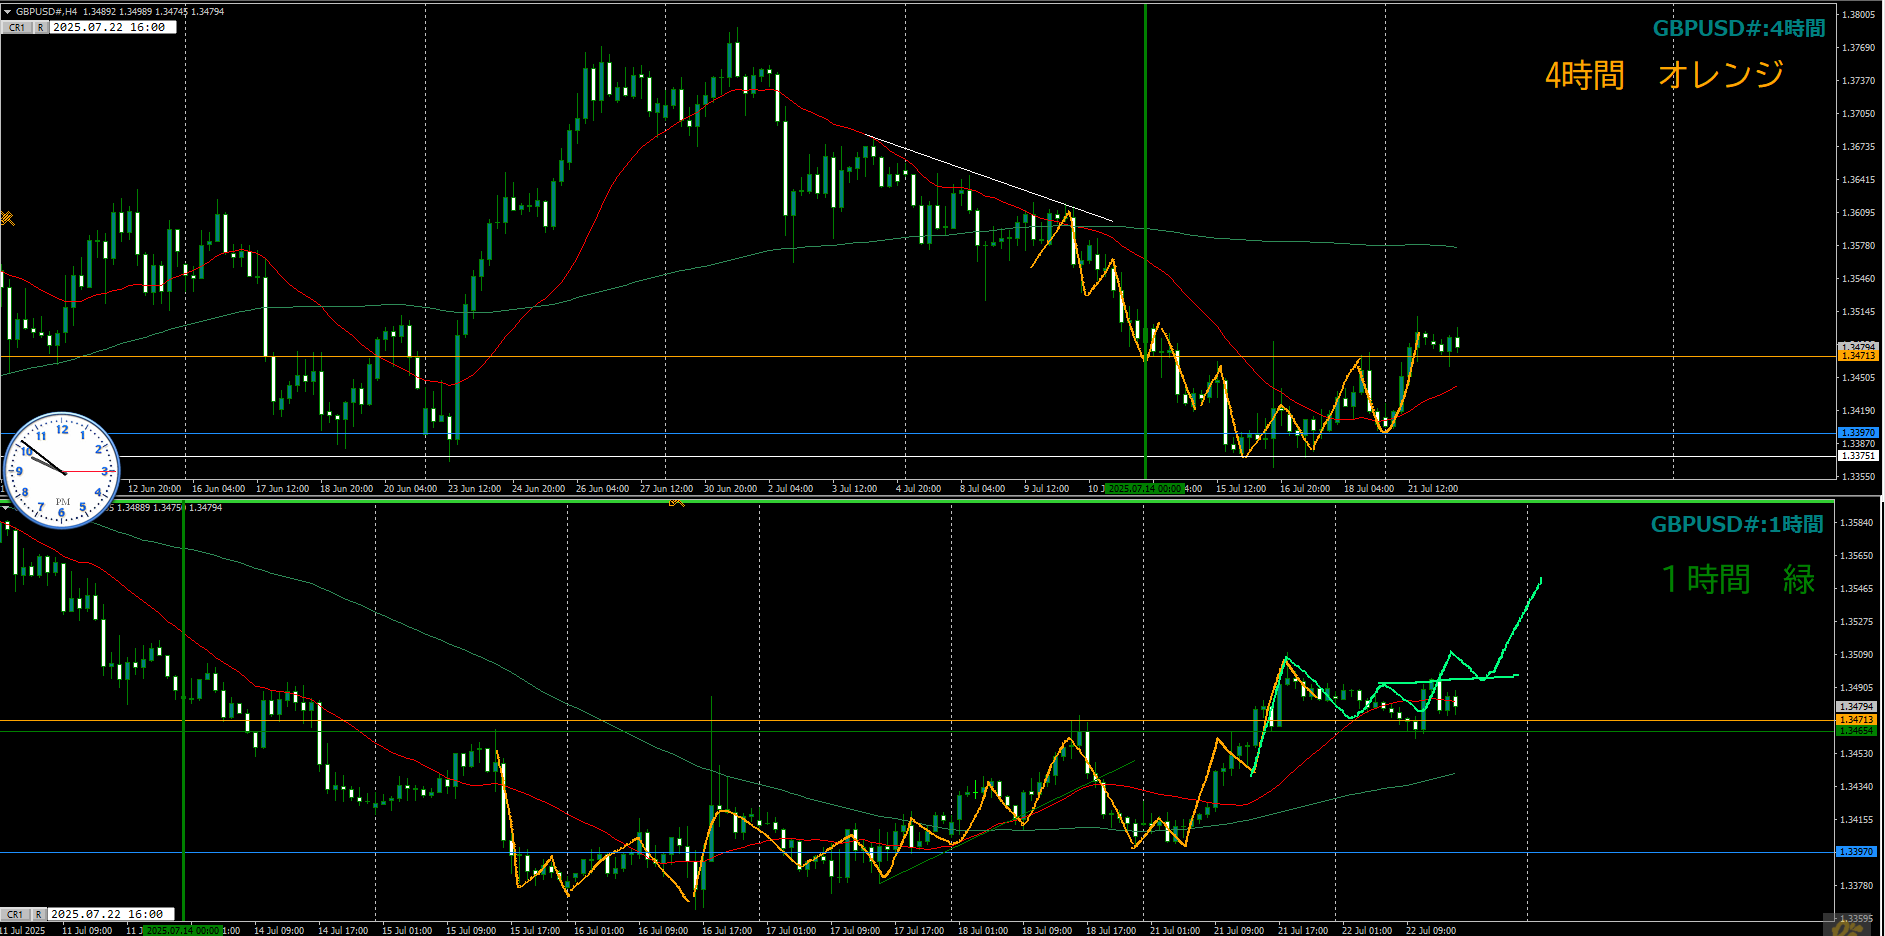Click the white 1.33751 price label on H4 chart
The width and height of the screenshot is (1885, 936).
1858,456
